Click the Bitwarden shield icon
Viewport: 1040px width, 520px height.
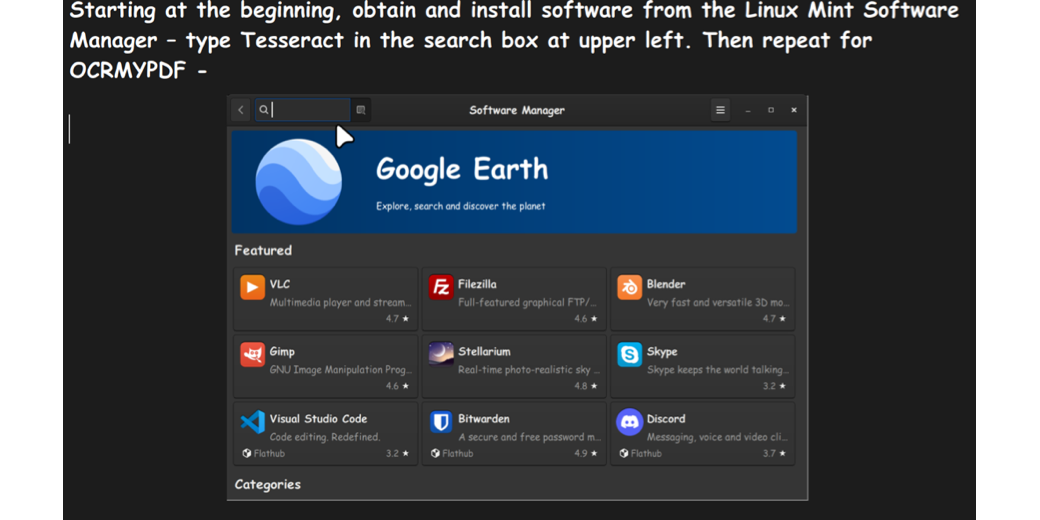441,421
